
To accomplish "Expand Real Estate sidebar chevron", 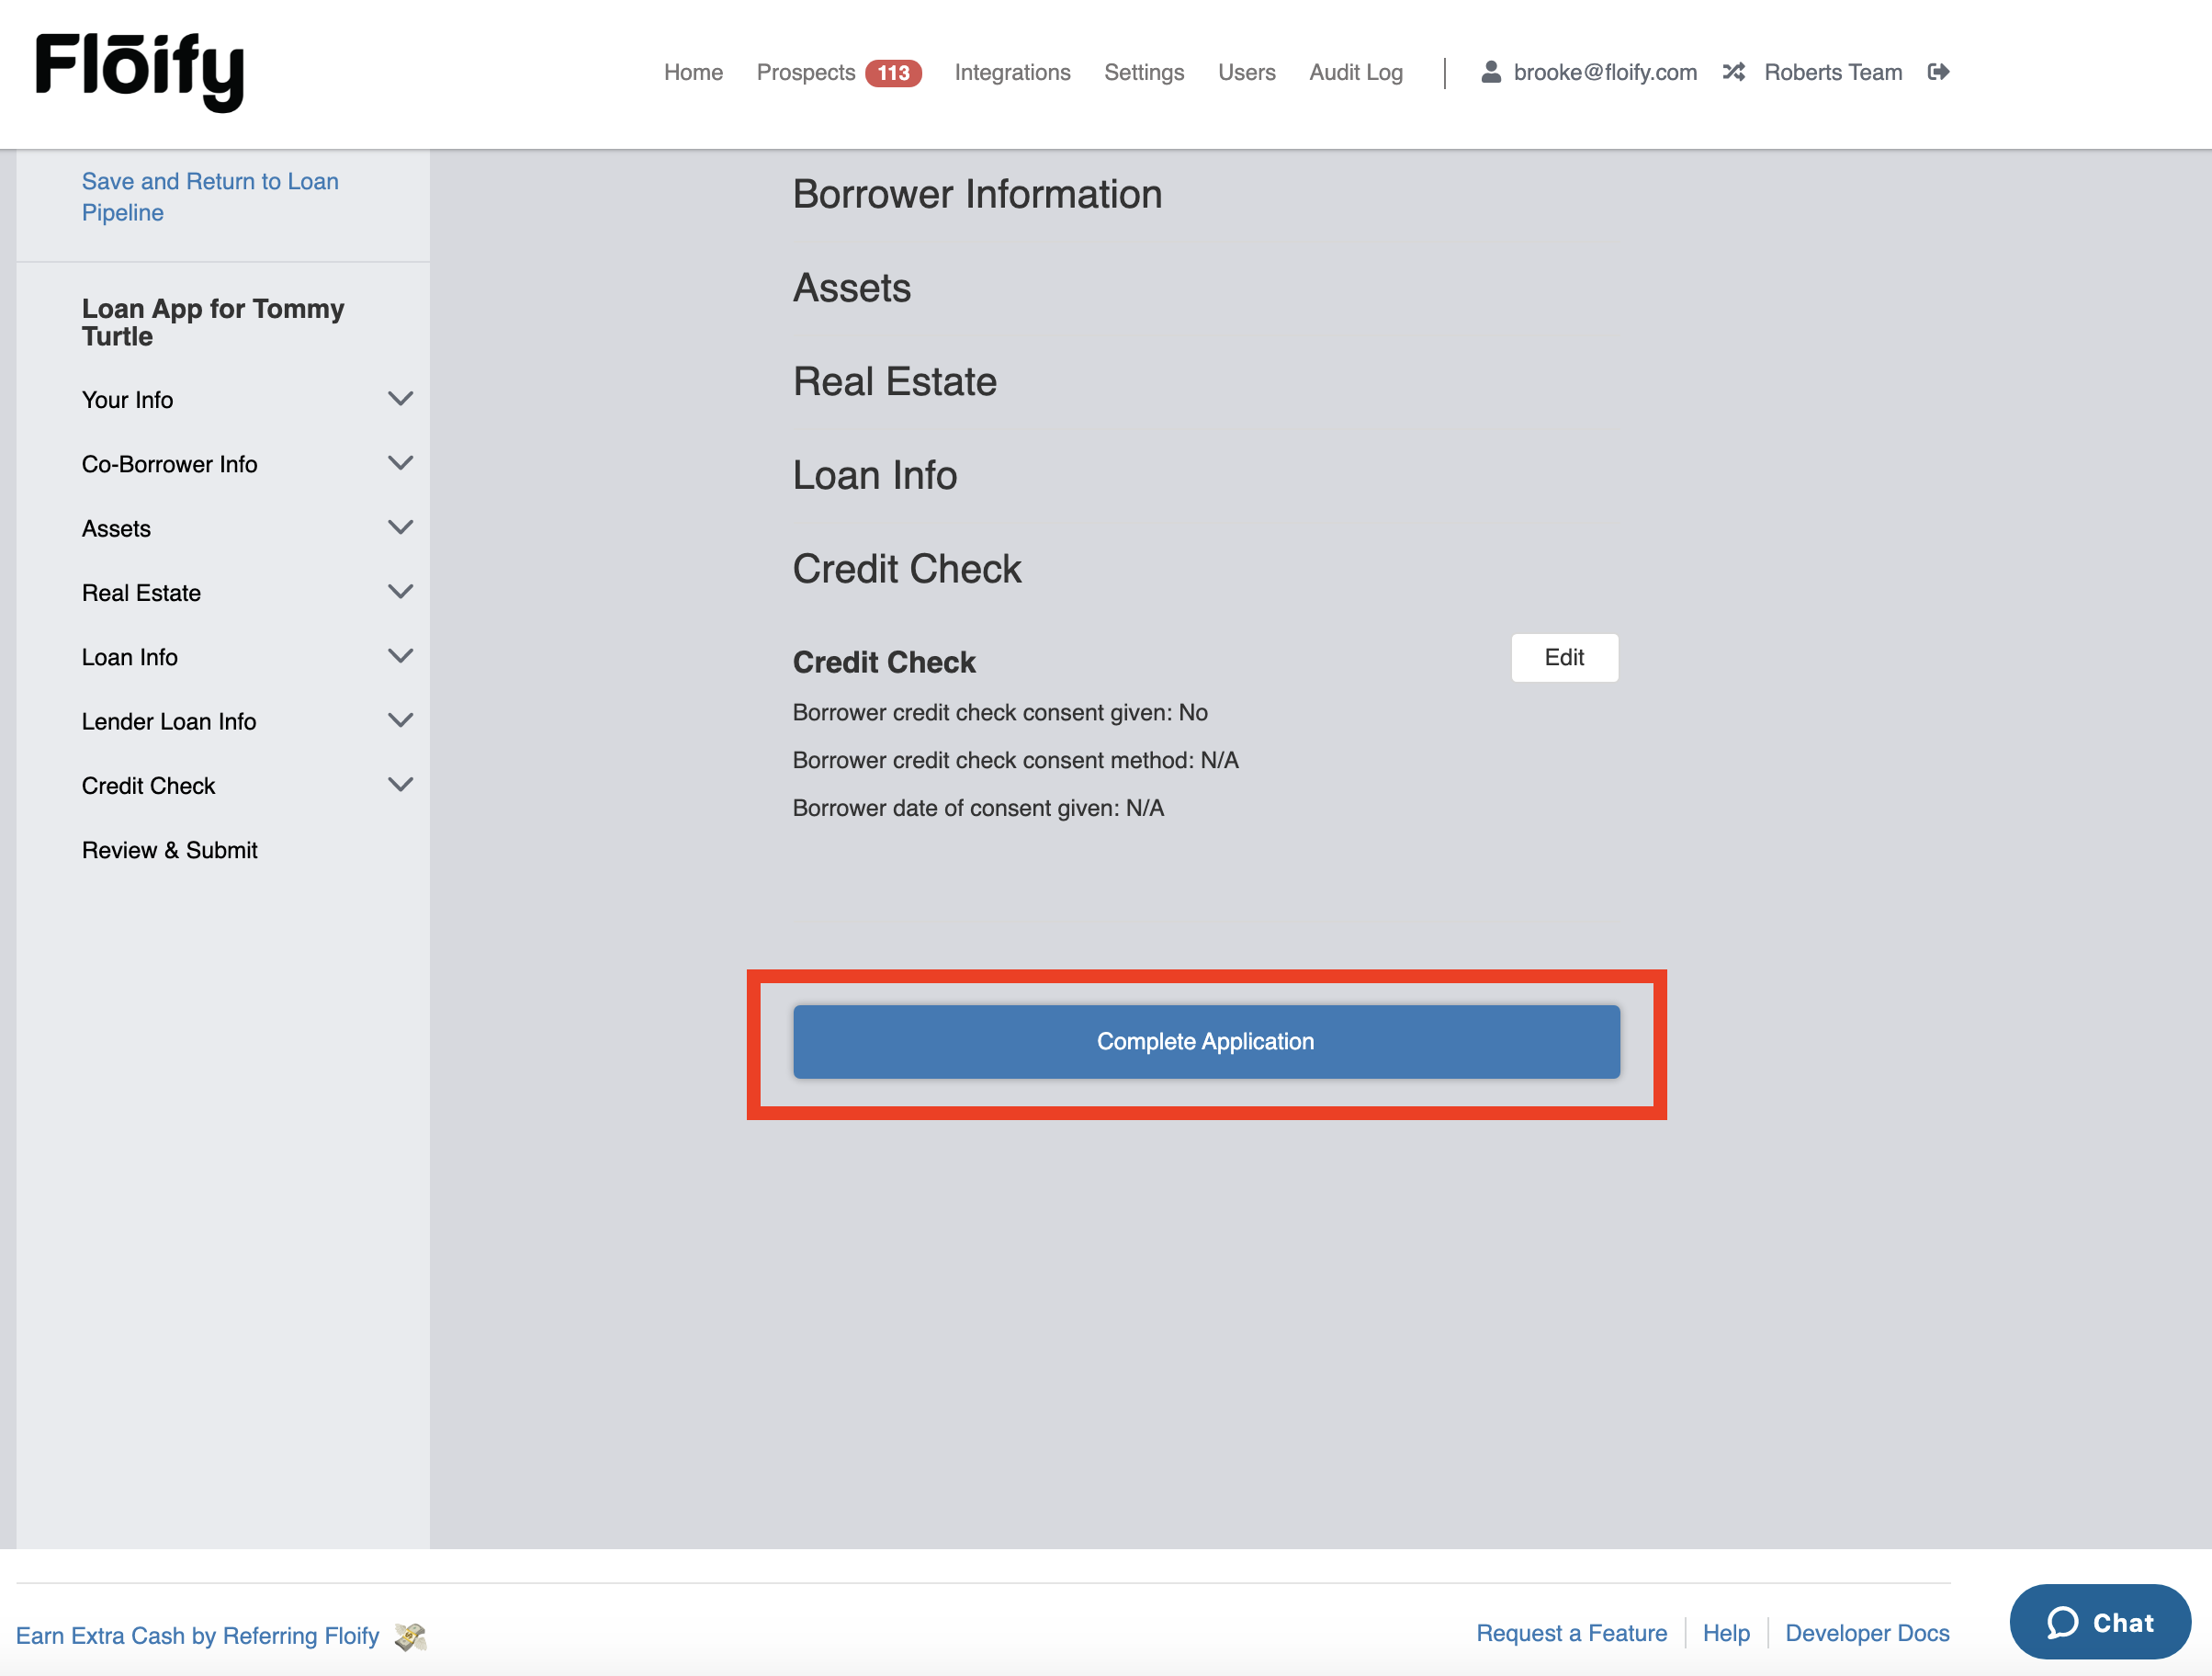I will click(x=400, y=592).
